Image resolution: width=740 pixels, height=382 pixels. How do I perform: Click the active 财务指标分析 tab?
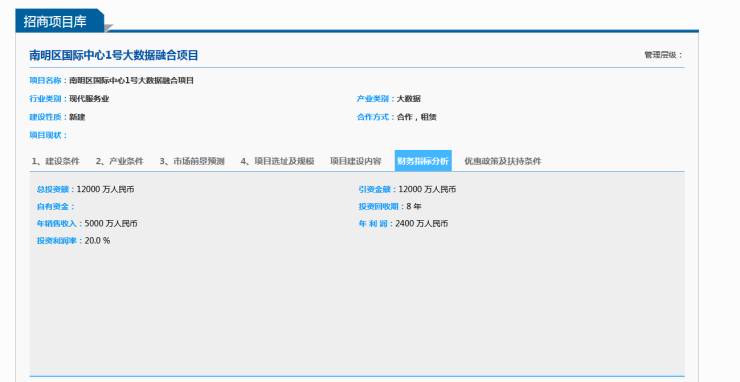pos(423,161)
